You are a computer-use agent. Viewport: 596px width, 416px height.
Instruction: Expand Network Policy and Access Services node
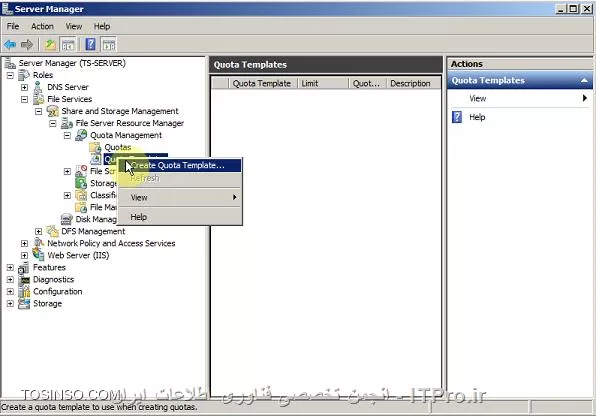click(x=24, y=243)
